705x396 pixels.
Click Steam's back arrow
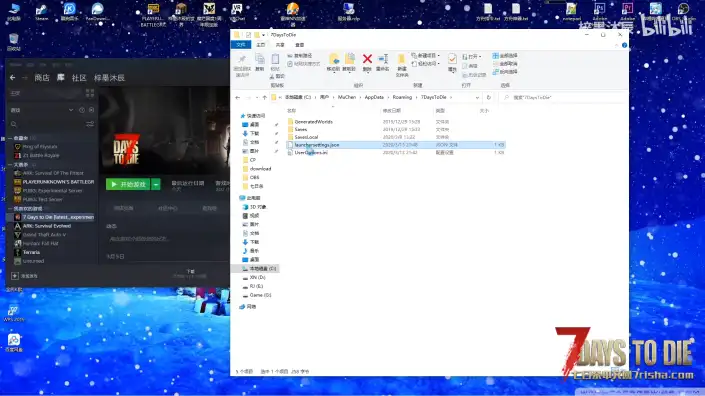13,78
